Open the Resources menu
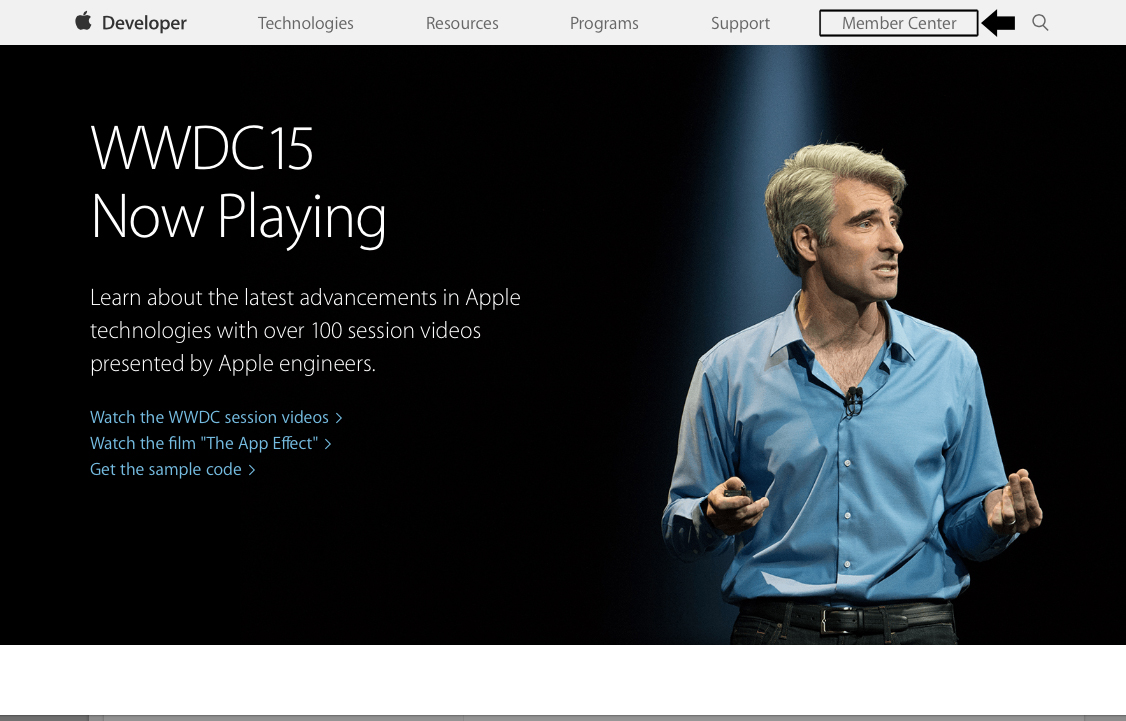This screenshot has width=1126, height=721. 462,23
